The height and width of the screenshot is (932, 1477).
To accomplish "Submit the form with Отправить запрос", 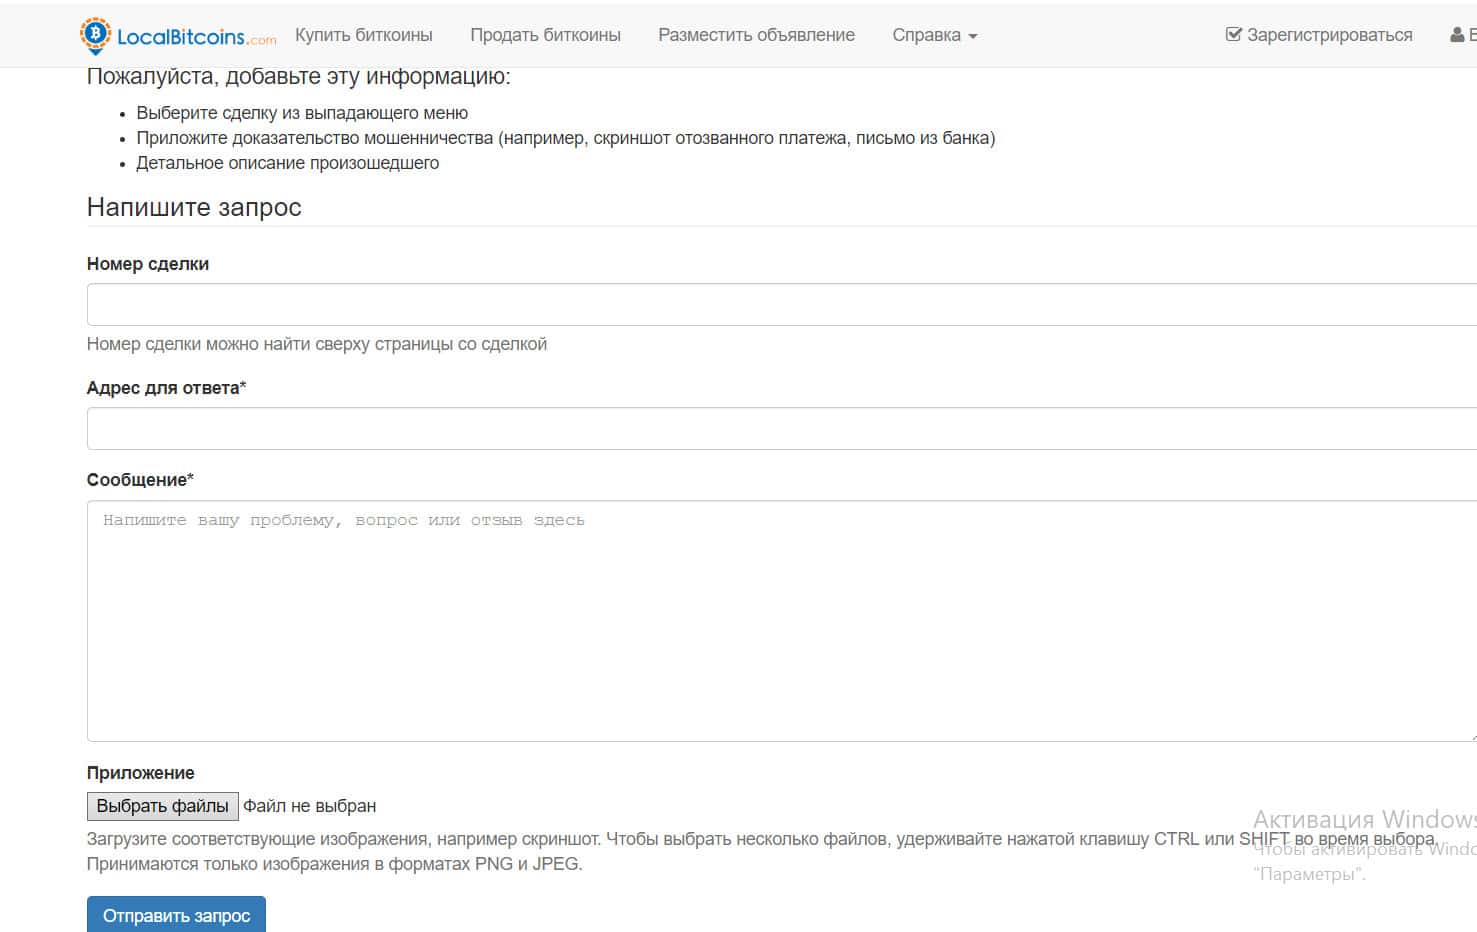I will (x=176, y=915).
